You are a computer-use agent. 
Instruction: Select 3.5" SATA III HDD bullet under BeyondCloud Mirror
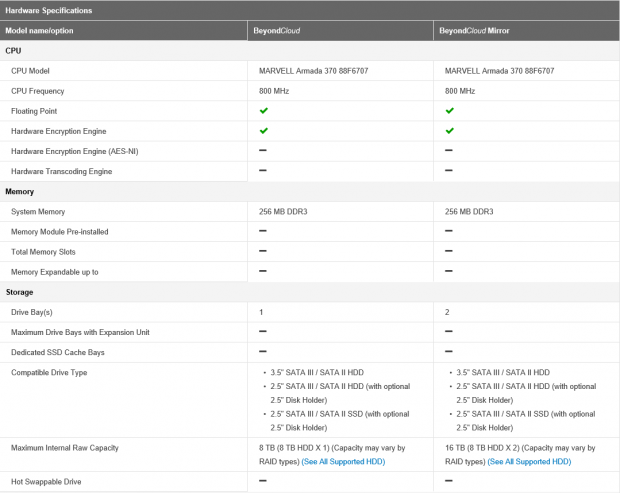point(503,372)
